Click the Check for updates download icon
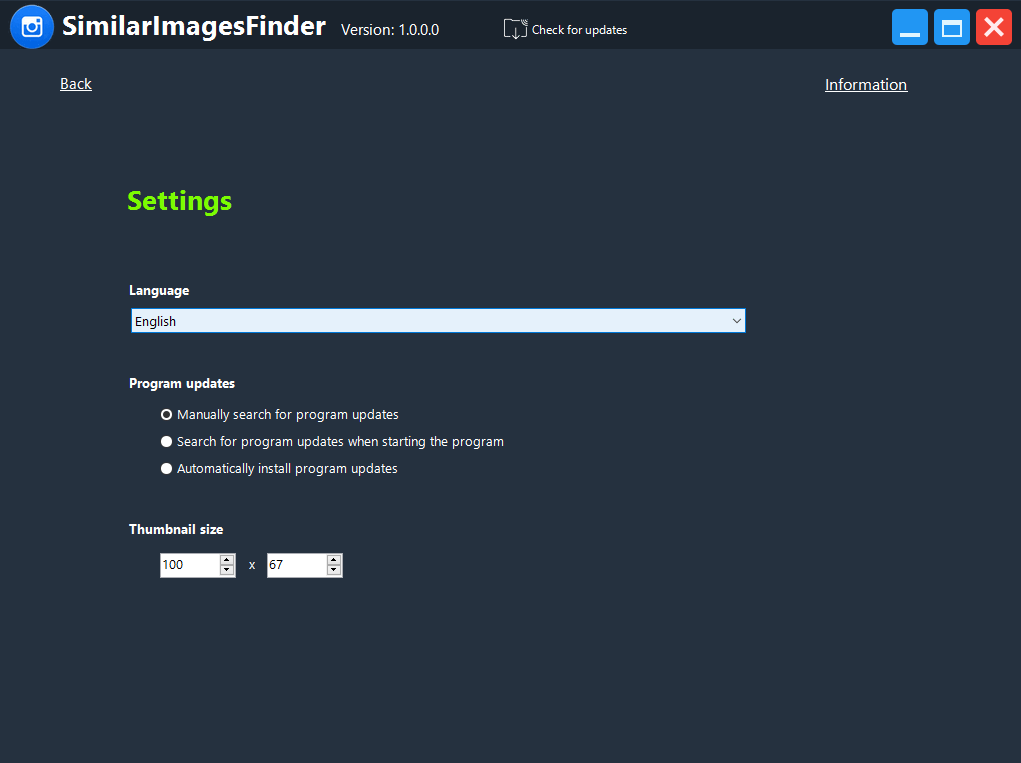Image resolution: width=1021 pixels, height=763 pixels. (515, 29)
